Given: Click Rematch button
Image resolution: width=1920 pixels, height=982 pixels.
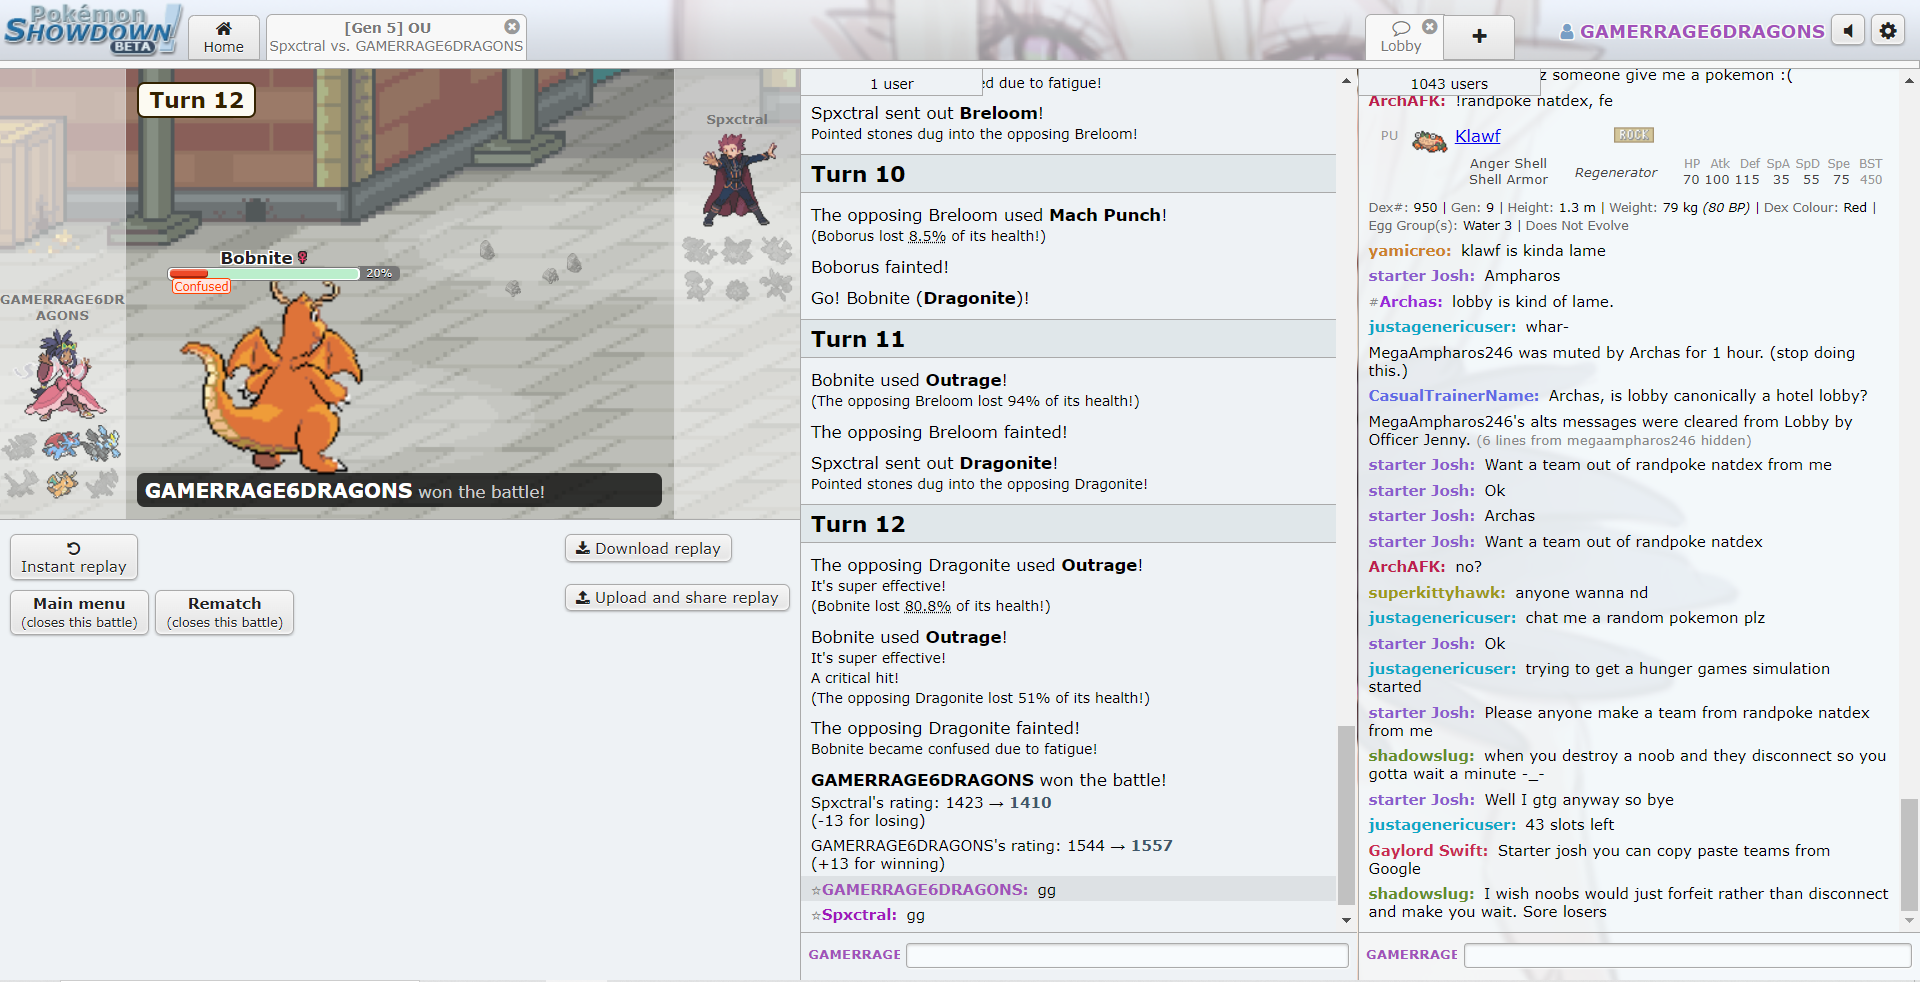Looking at the screenshot, I should [224, 612].
